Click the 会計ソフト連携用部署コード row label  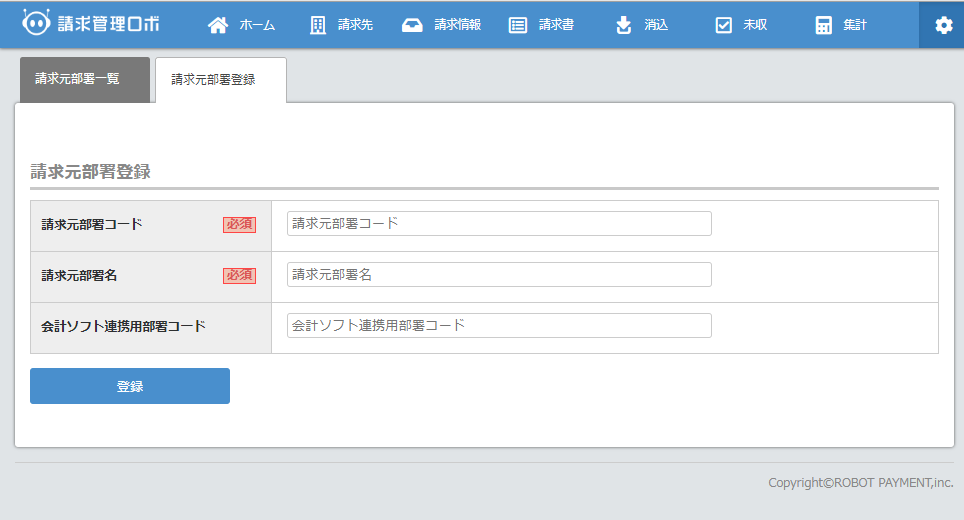coord(124,327)
